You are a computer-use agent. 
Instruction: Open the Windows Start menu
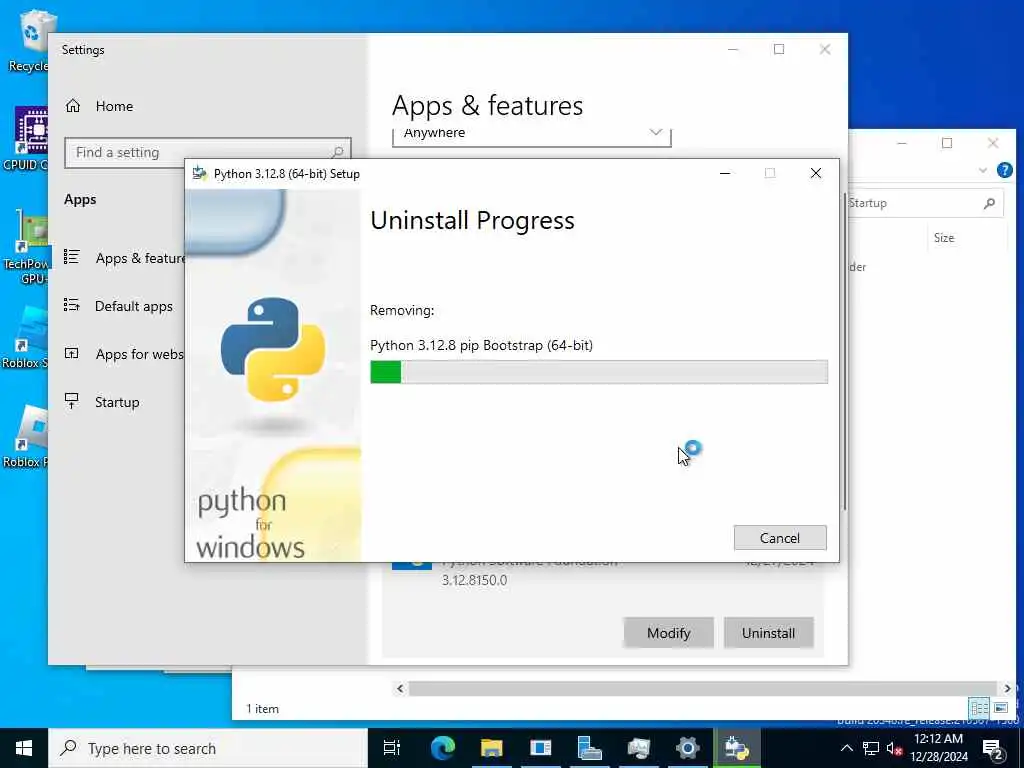tap(24, 748)
